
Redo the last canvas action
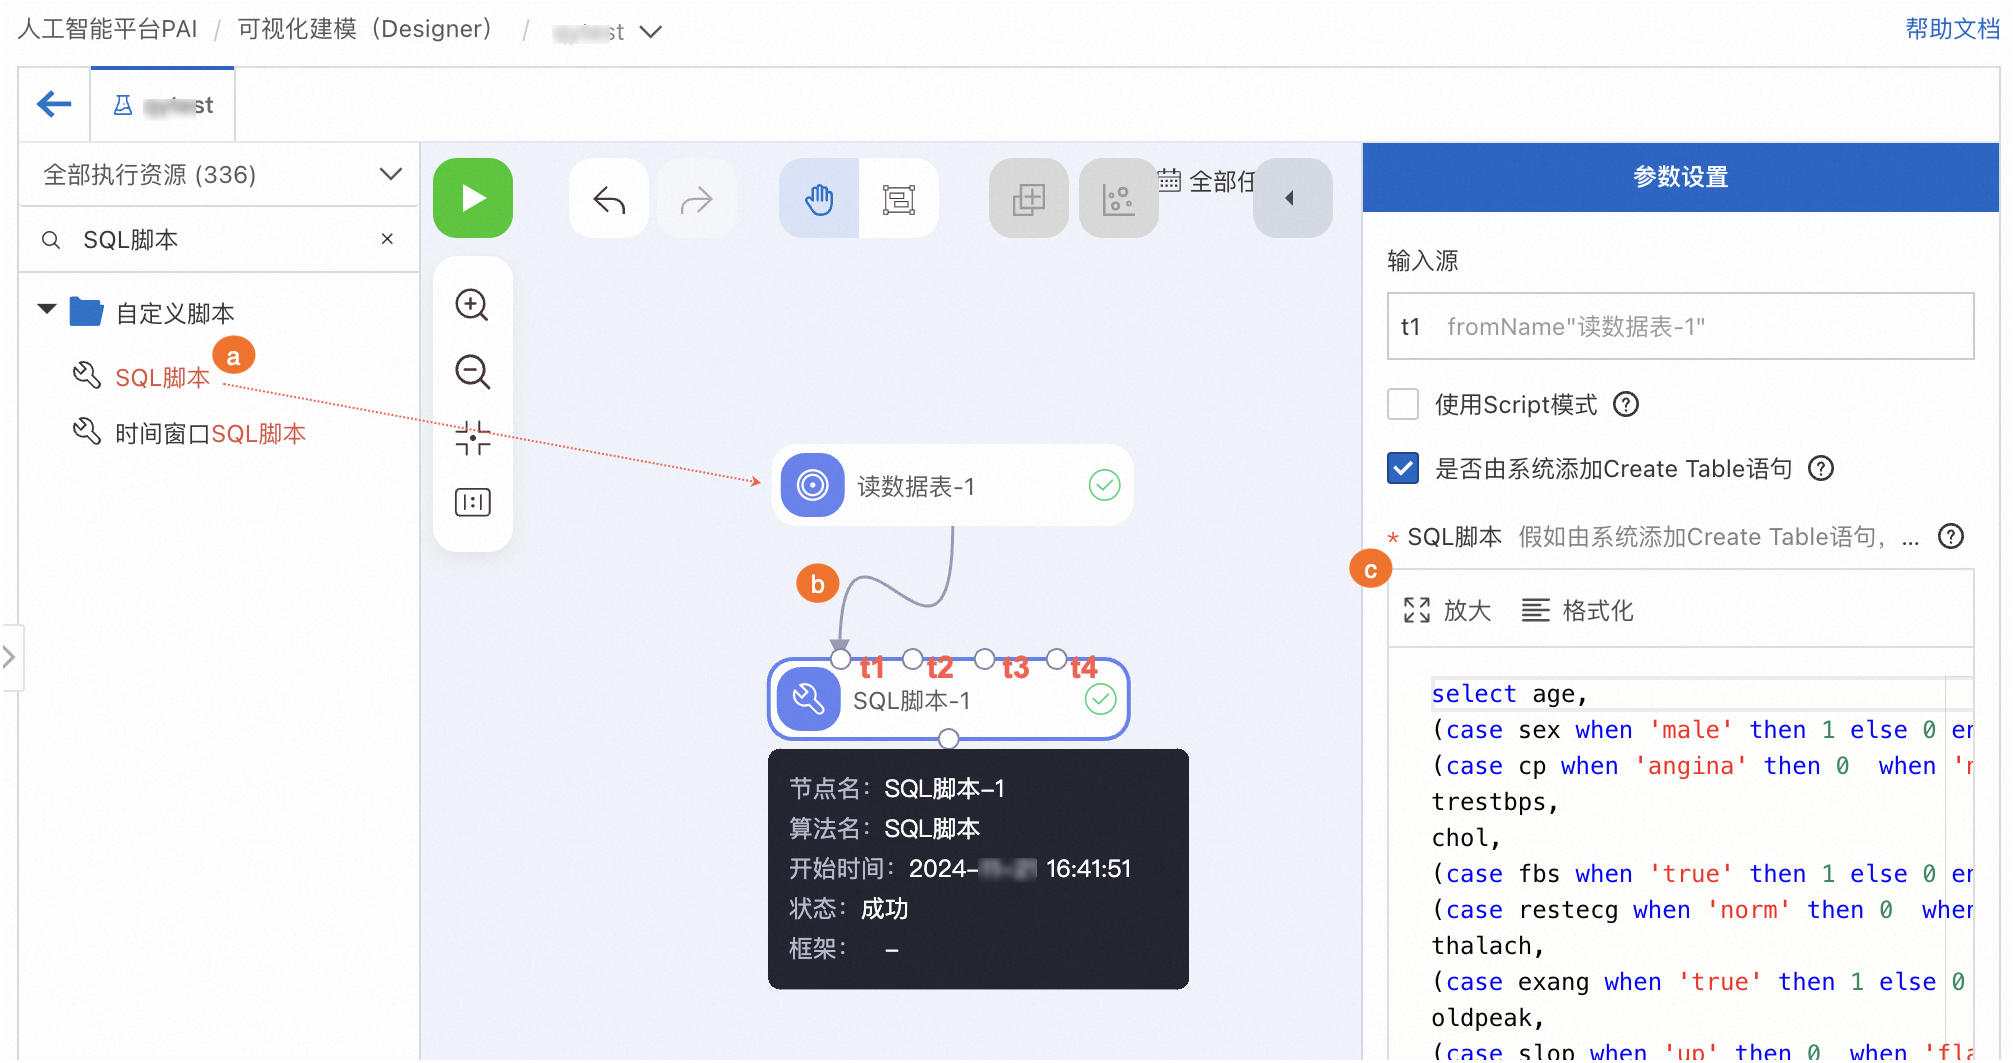696,199
